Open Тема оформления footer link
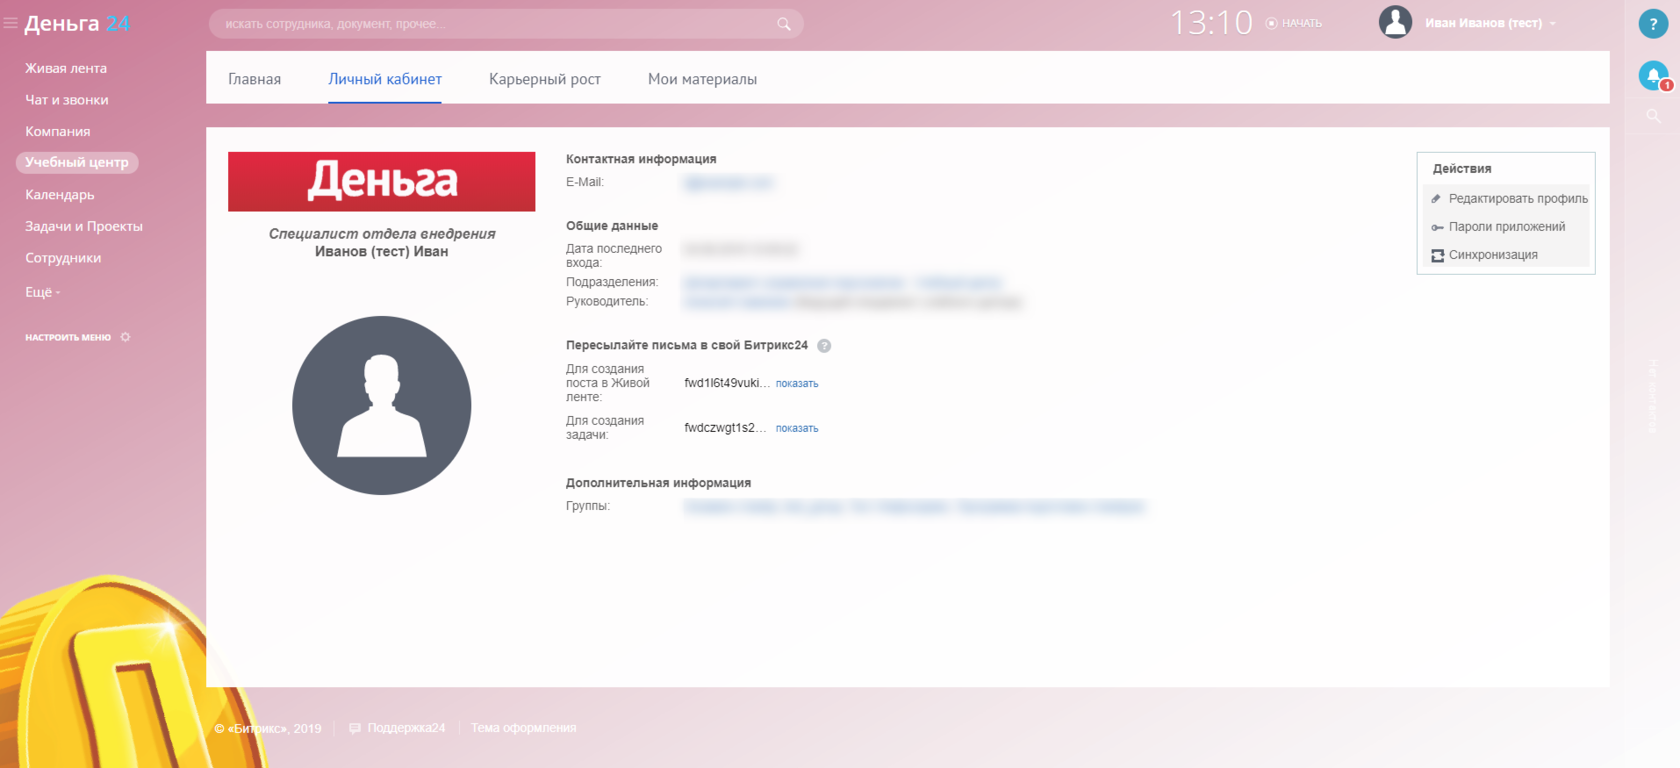Image resolution: width=1680 pixels, height=768 pixels. [x=523, y=728]
